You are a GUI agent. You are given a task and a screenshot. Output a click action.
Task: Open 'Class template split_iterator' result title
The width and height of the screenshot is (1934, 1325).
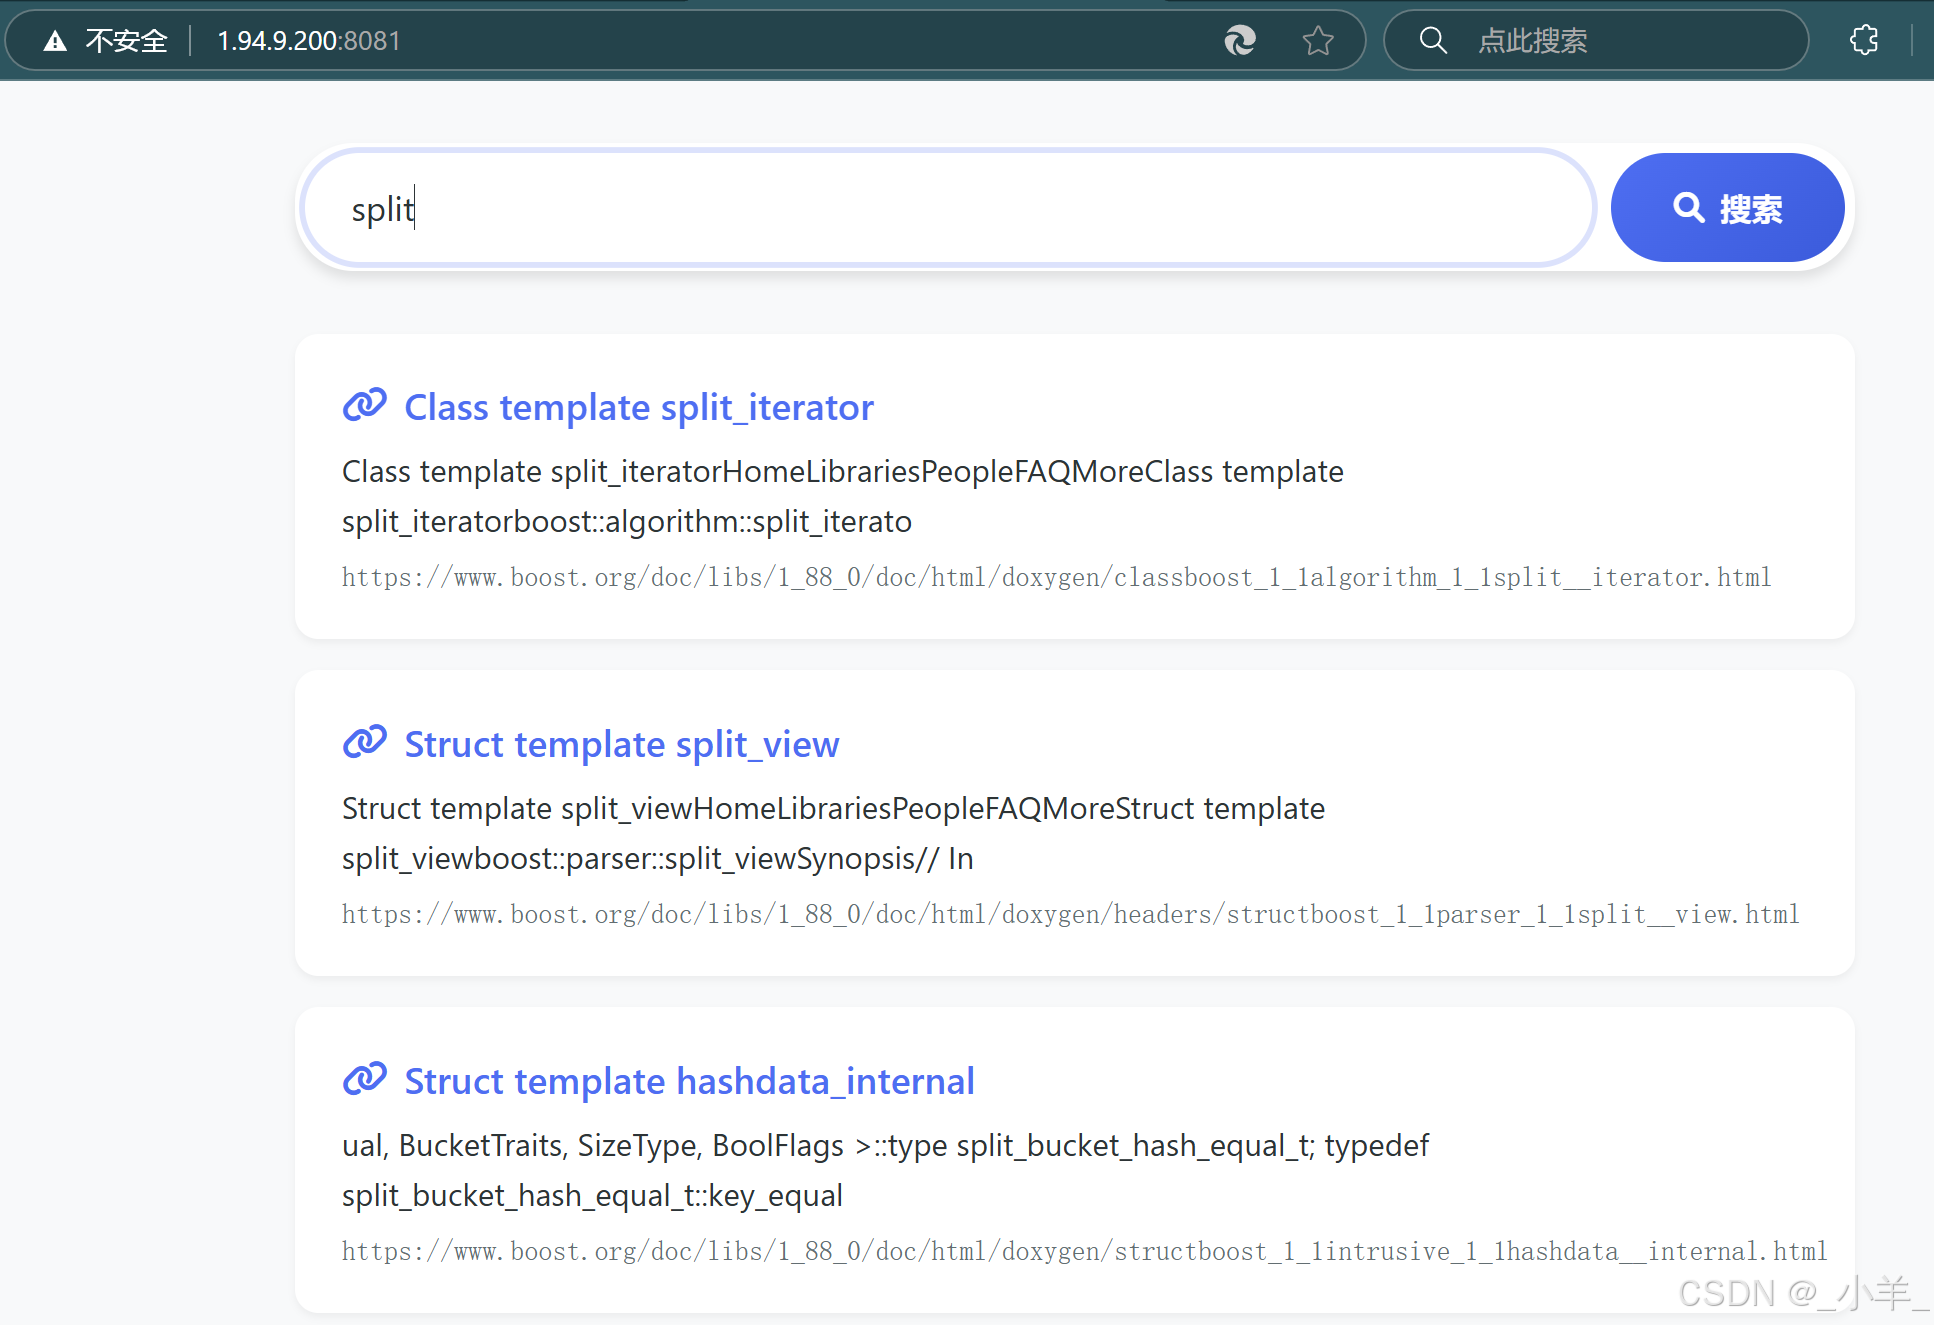638,407
